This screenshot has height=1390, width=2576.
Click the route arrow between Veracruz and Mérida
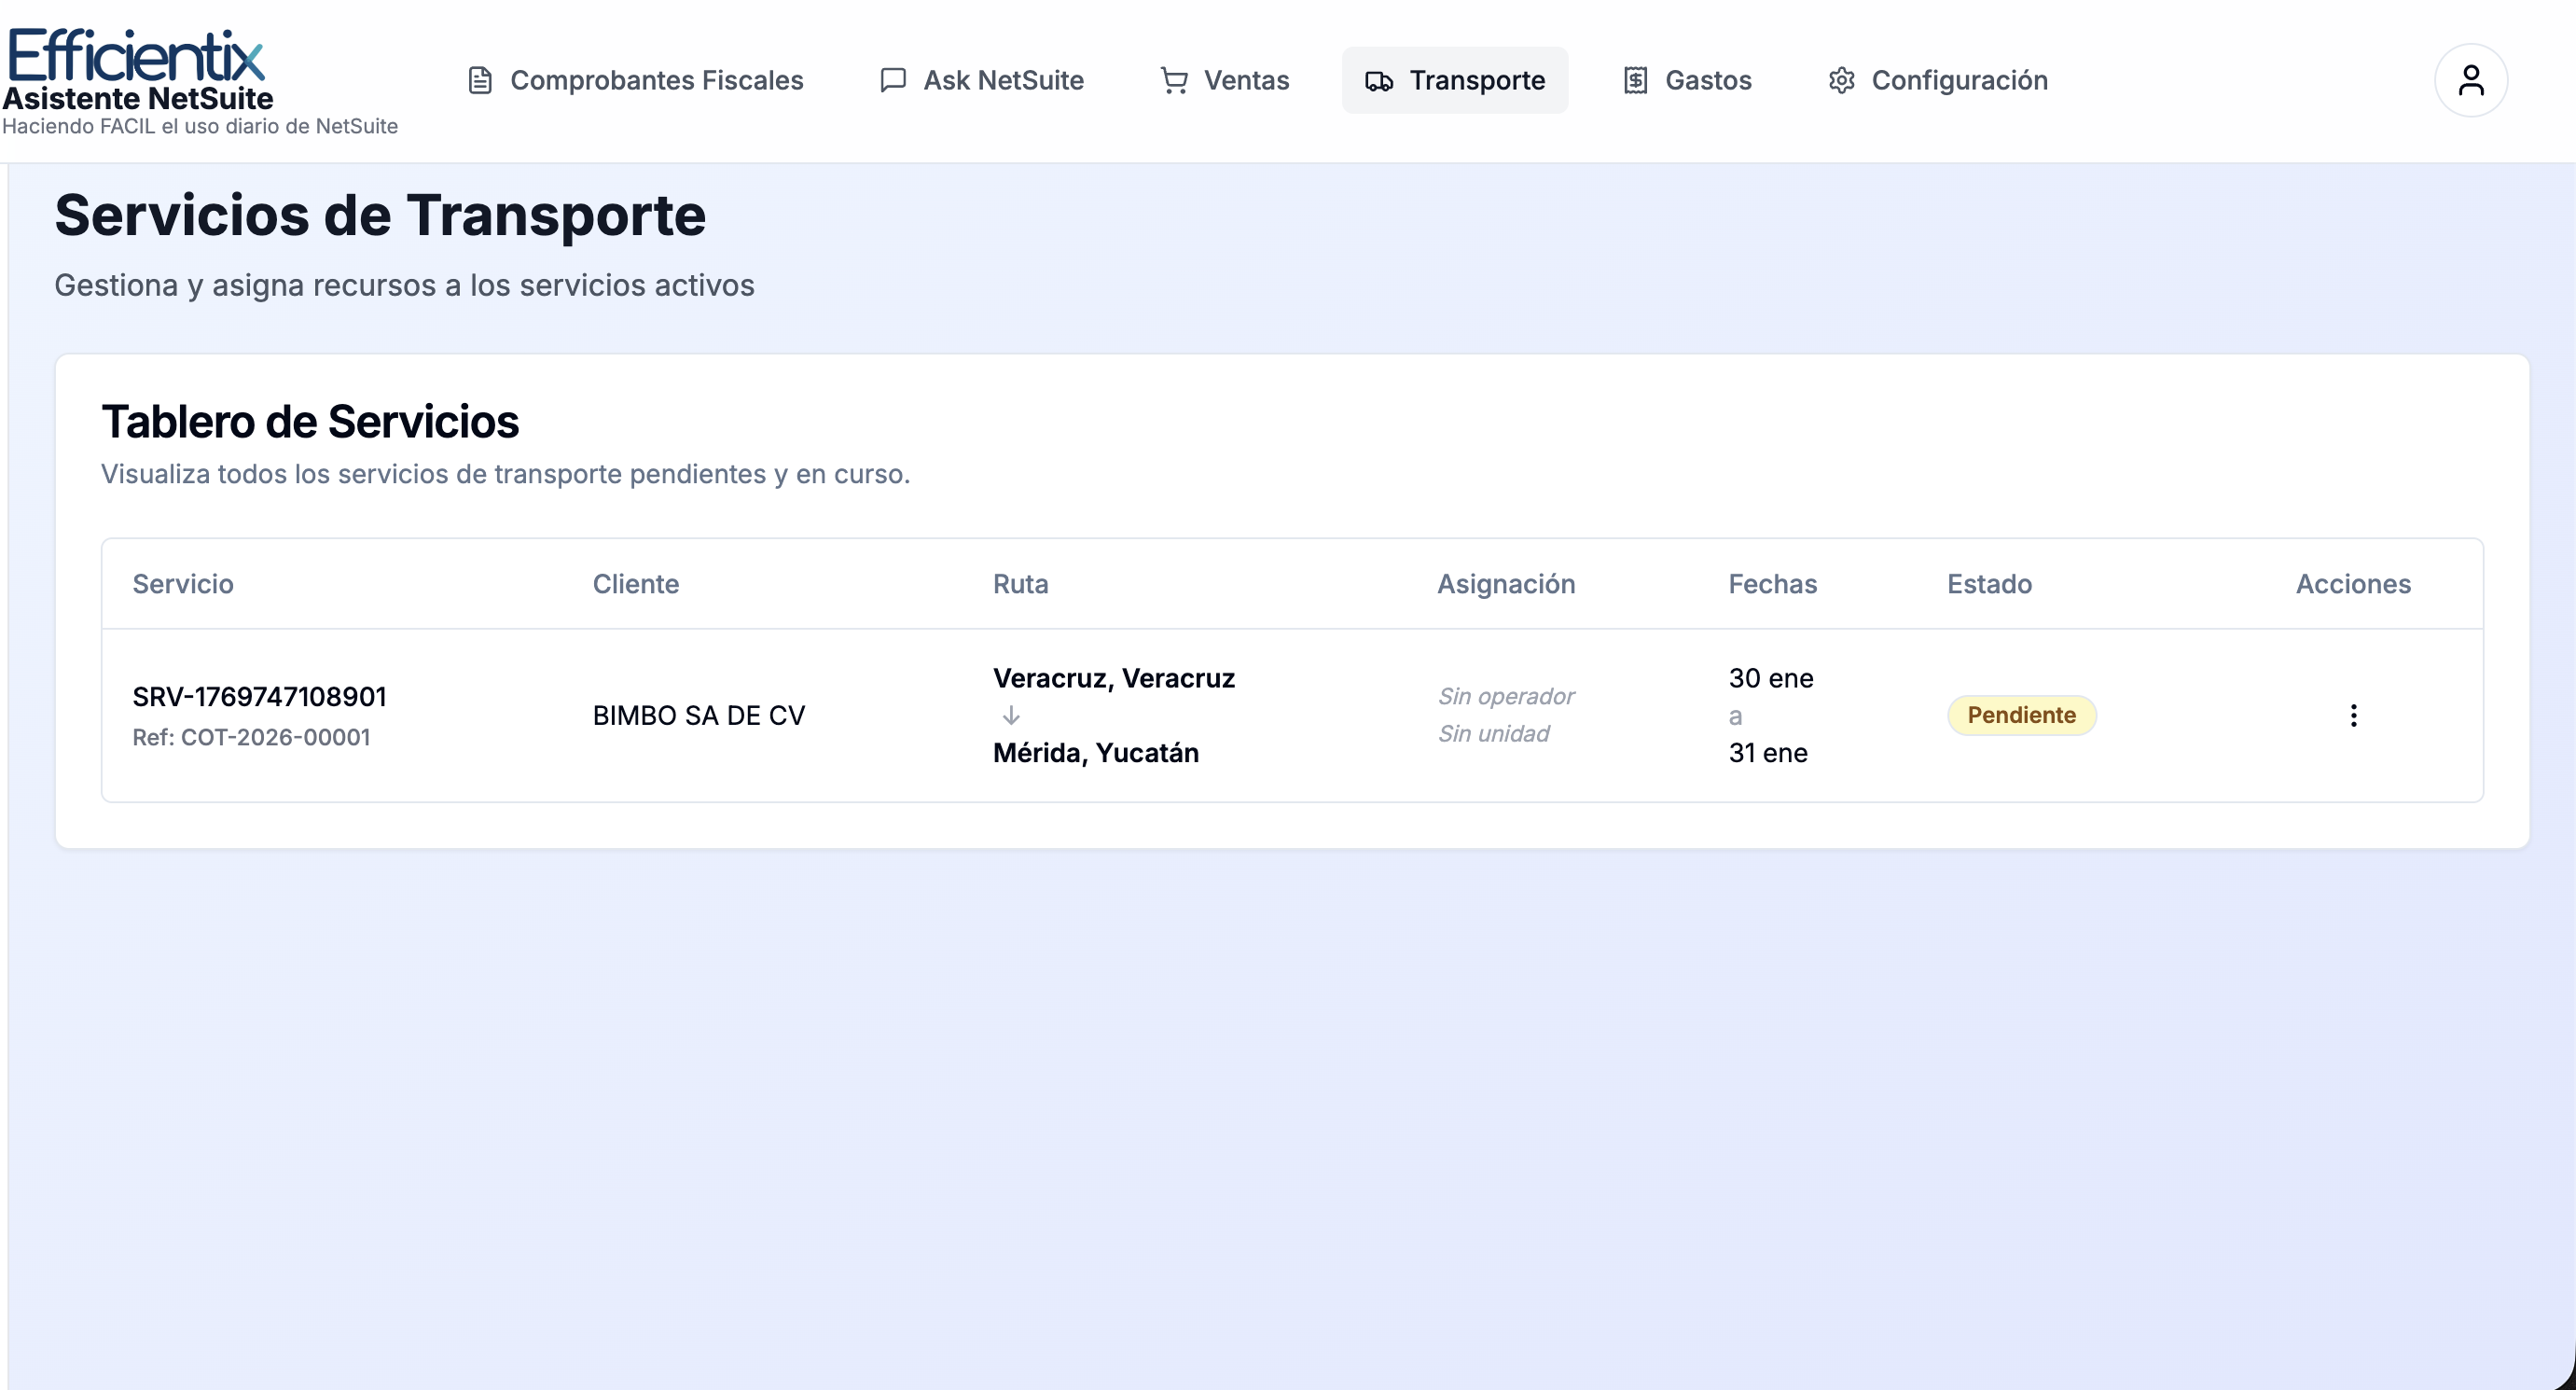click(x=1011, y=715)
